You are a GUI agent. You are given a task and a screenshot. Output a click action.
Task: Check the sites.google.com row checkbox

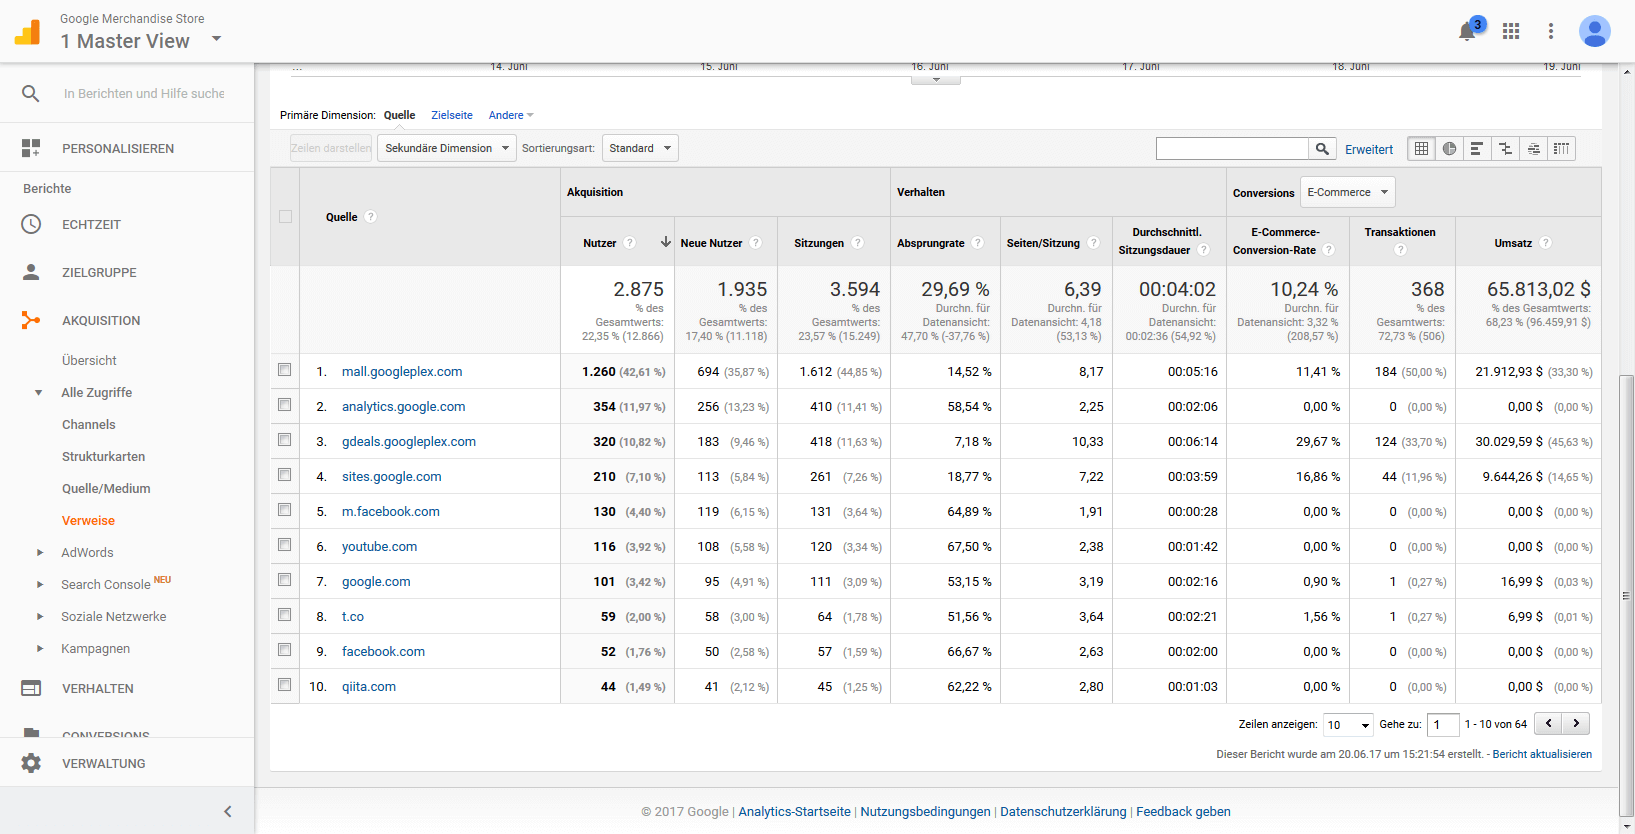pos(285,475)
